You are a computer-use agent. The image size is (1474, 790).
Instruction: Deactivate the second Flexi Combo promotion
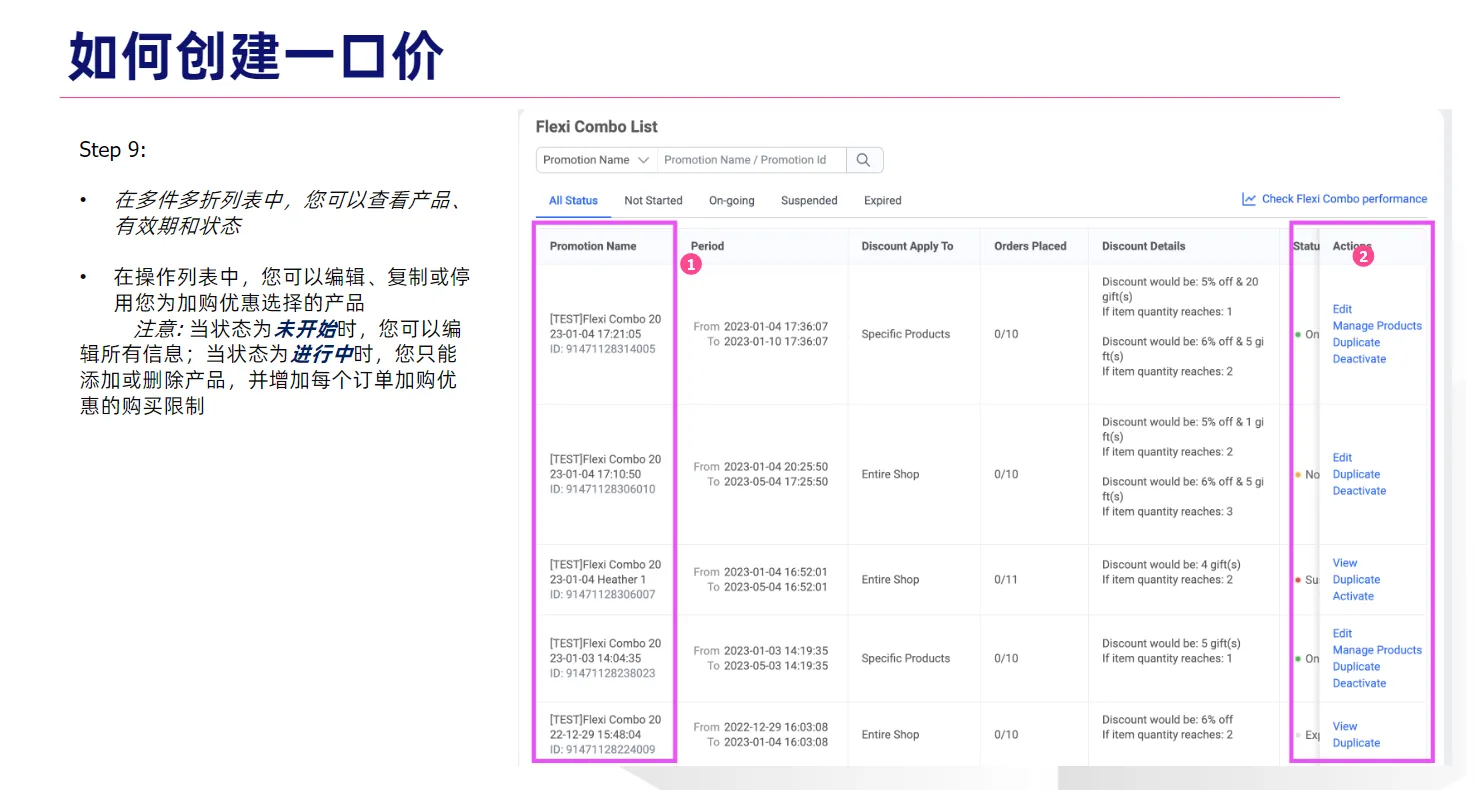[x=1359, y=490]
